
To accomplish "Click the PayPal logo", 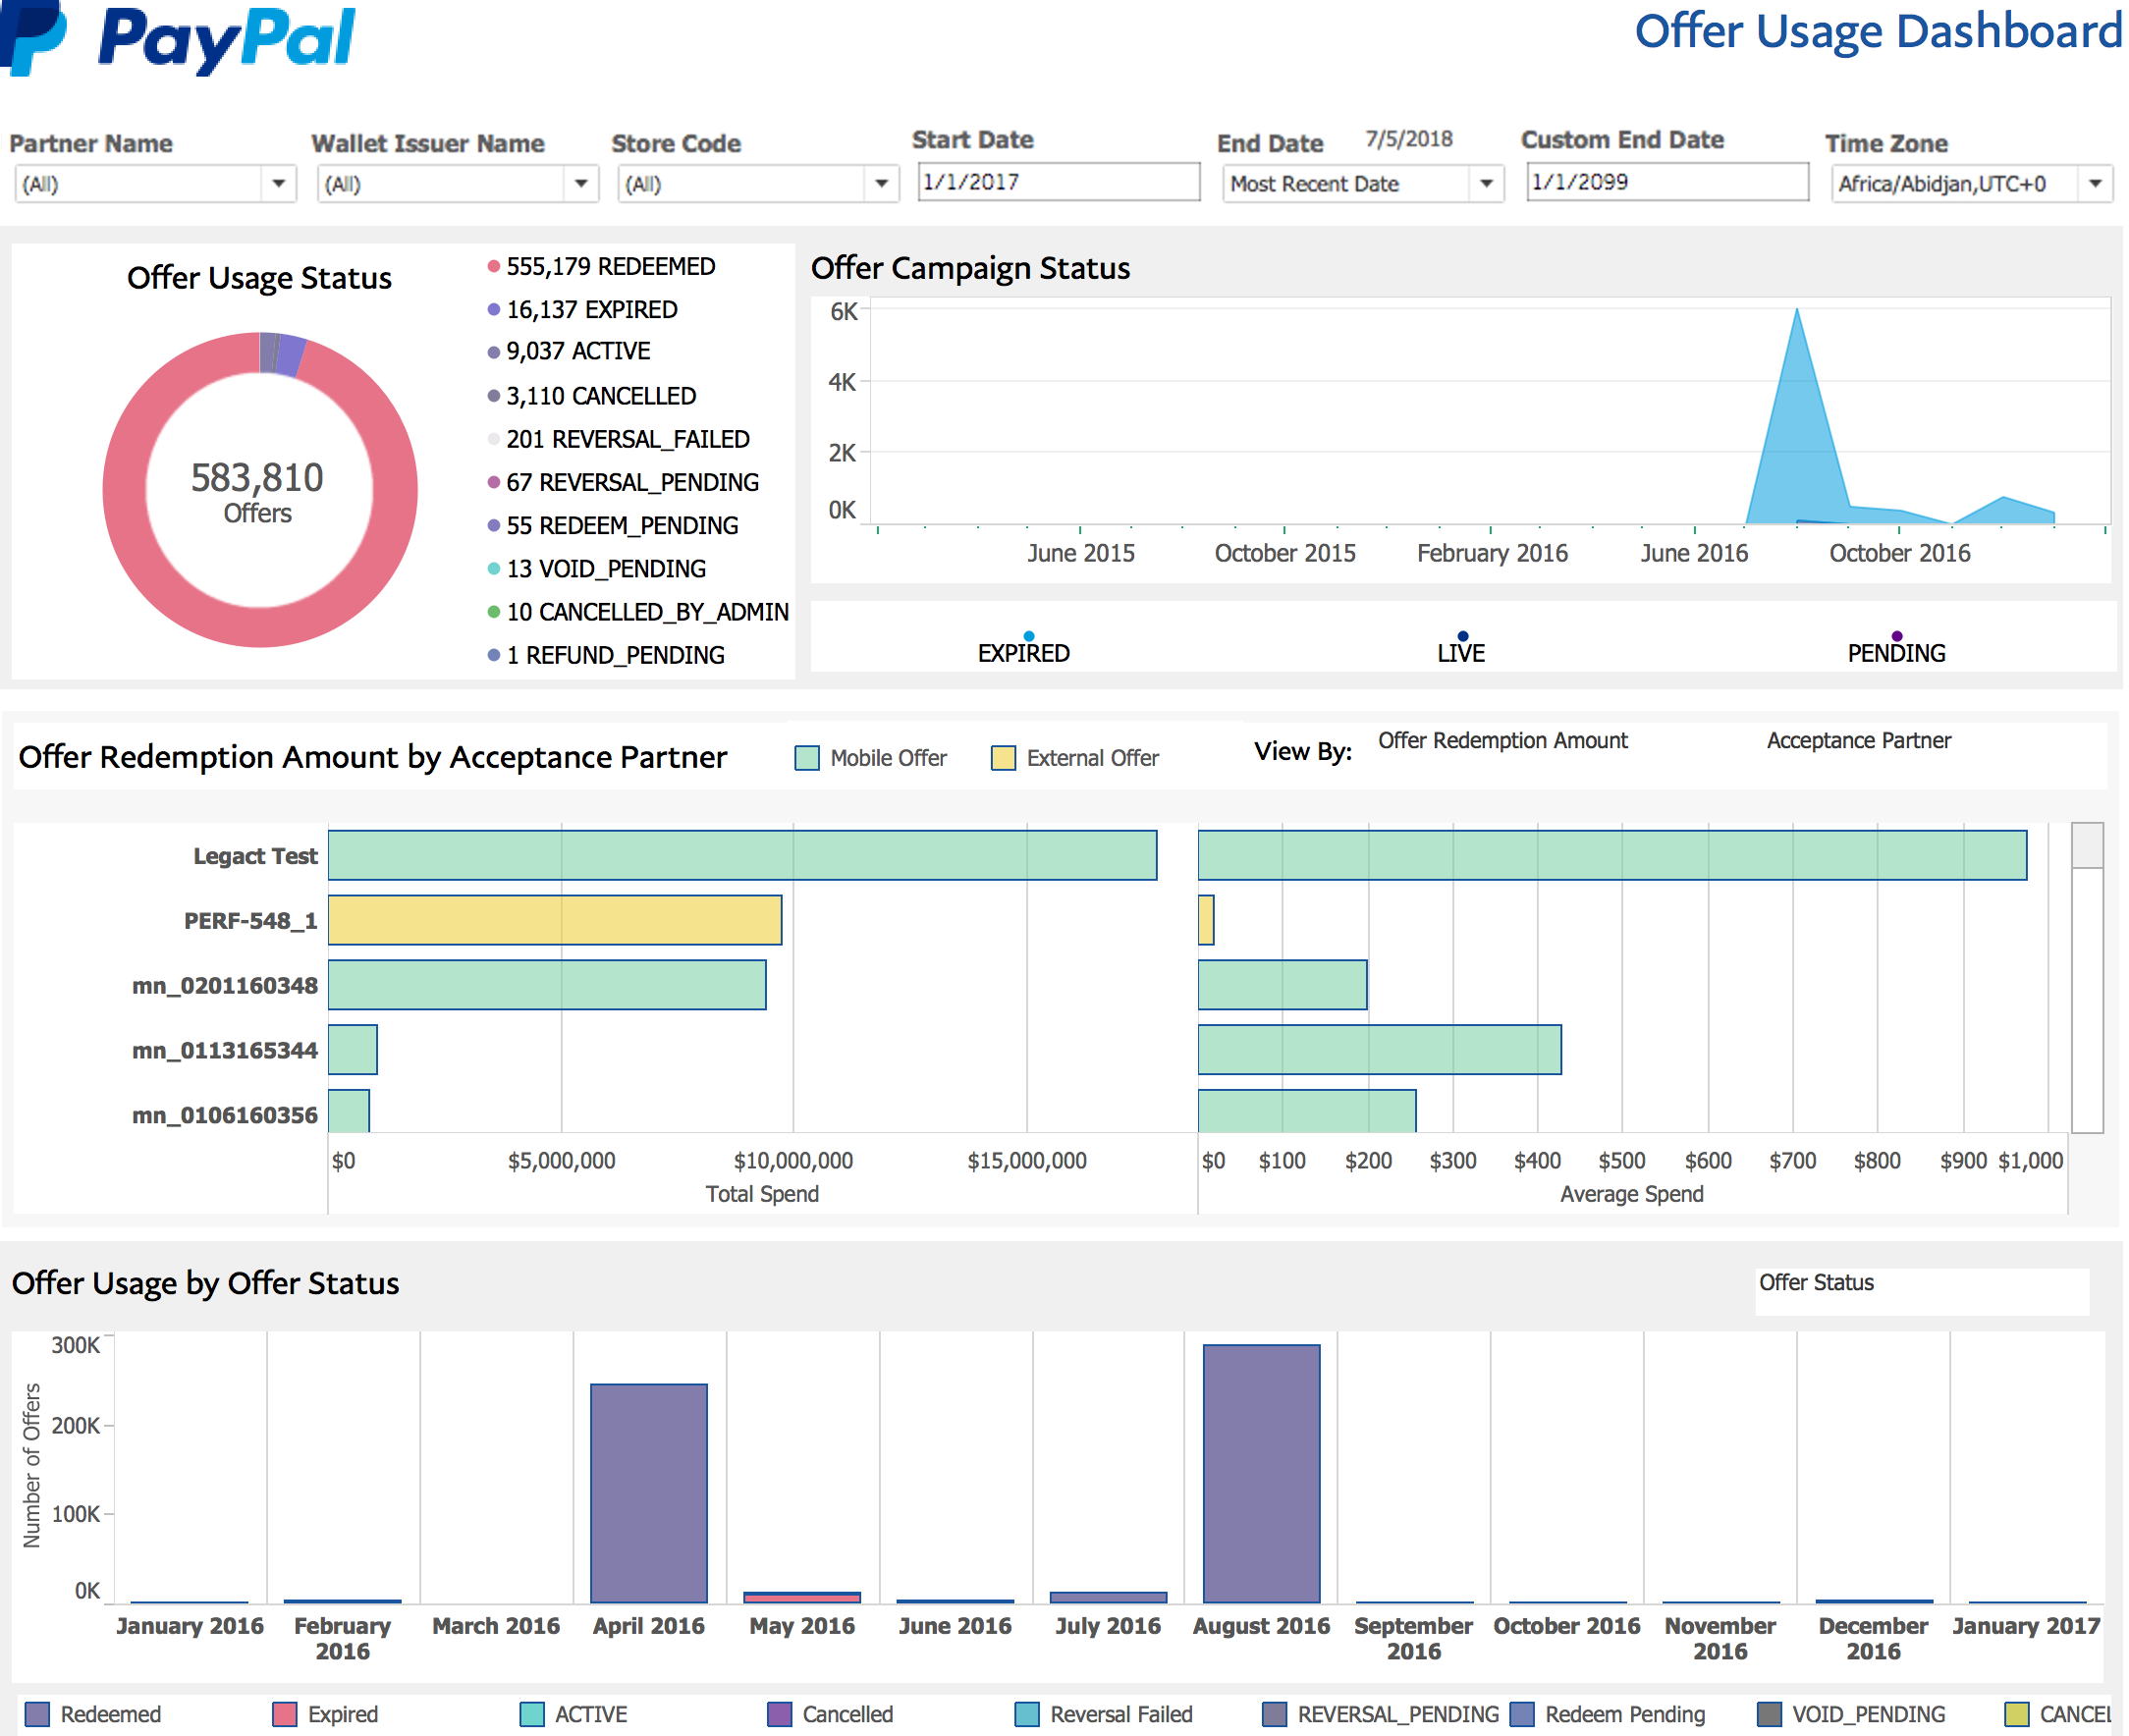I will click(178, 38).
